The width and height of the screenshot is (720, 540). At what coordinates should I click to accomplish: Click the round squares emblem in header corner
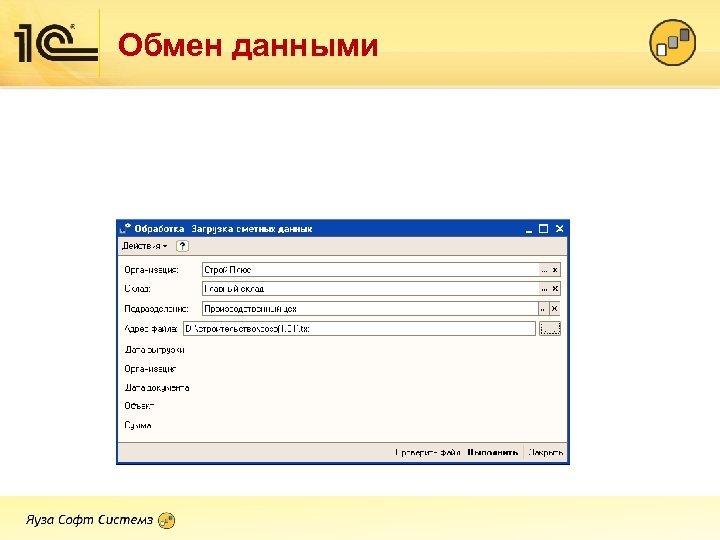coord(673,42)
